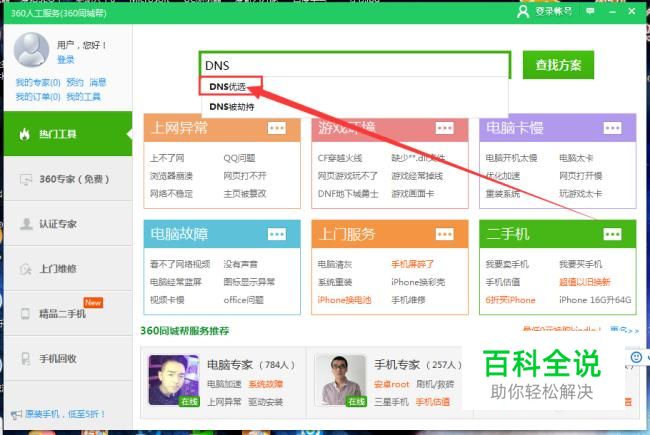Select 上不了网 problem entry
The width and height of the screenshot is (650, 435).
[167, 158]
